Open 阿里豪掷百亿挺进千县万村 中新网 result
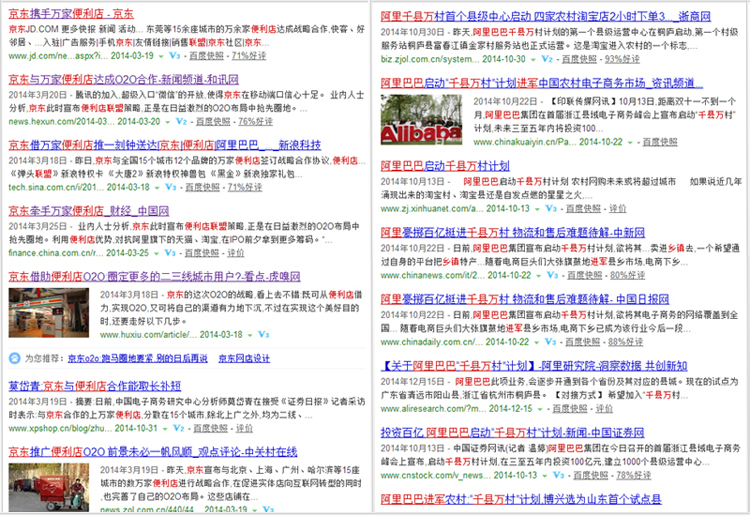750x516 pixels. (x=513, y=232)
